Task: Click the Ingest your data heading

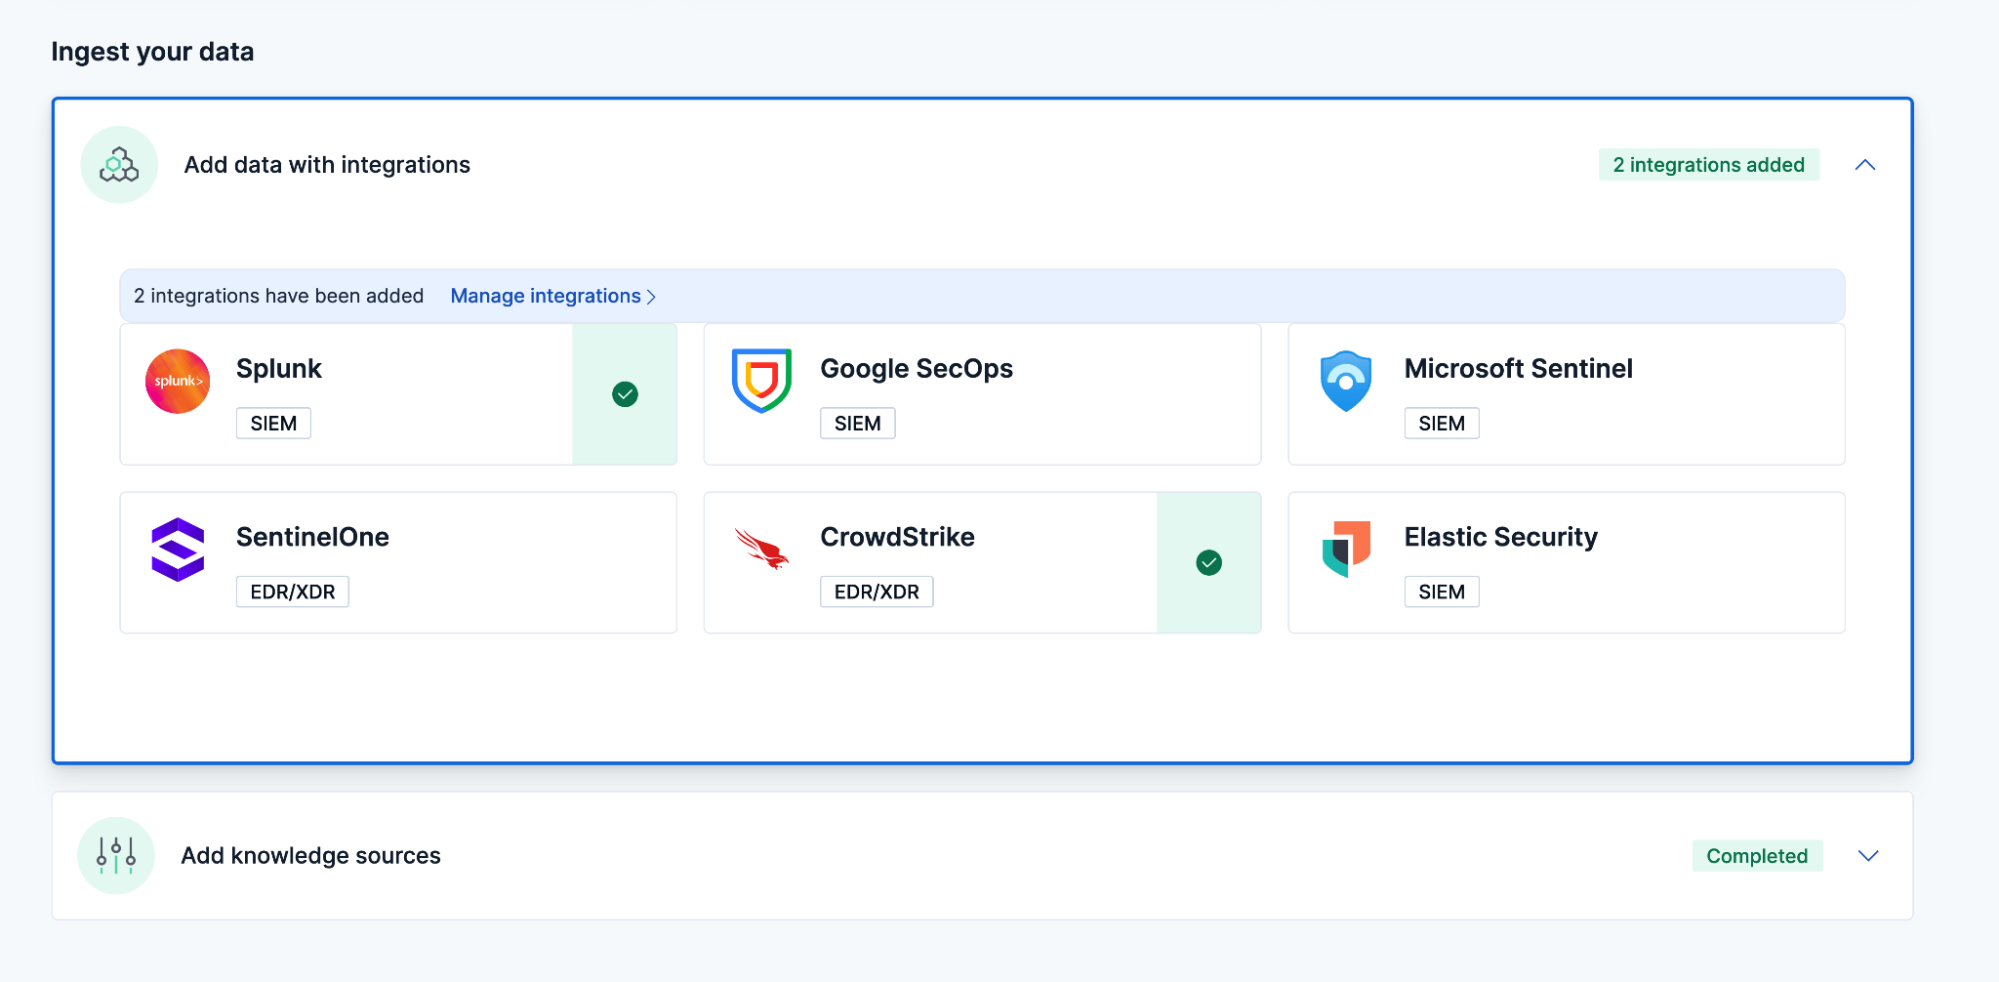Action: pos(153,52)
